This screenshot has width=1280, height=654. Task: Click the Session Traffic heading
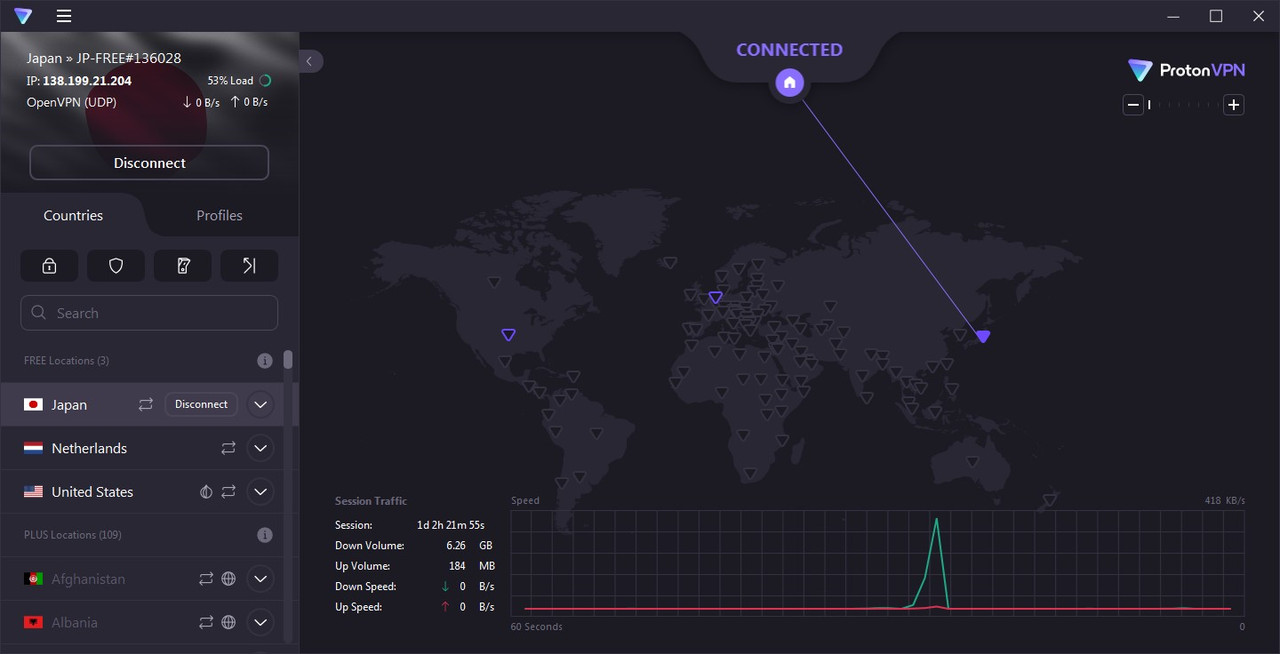371,501
